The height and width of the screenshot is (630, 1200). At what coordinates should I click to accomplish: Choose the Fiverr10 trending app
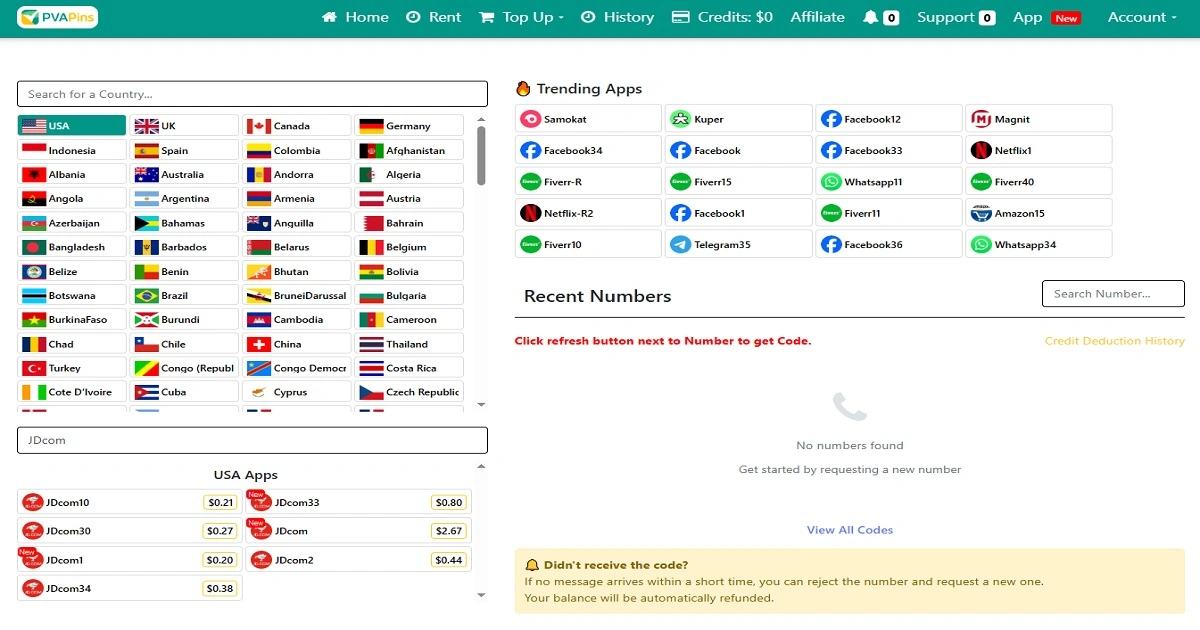(x=588, y=244)
